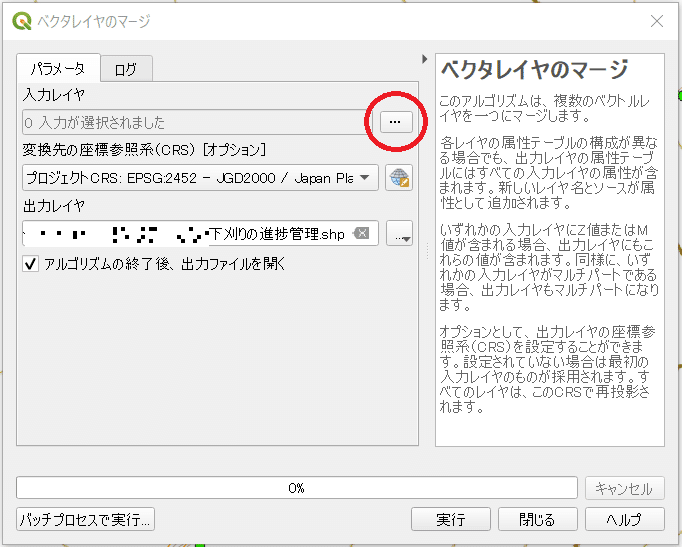Click バッチプロセスで実行 button
Viewport: 682px width, 547px height.
pos(85,519)
